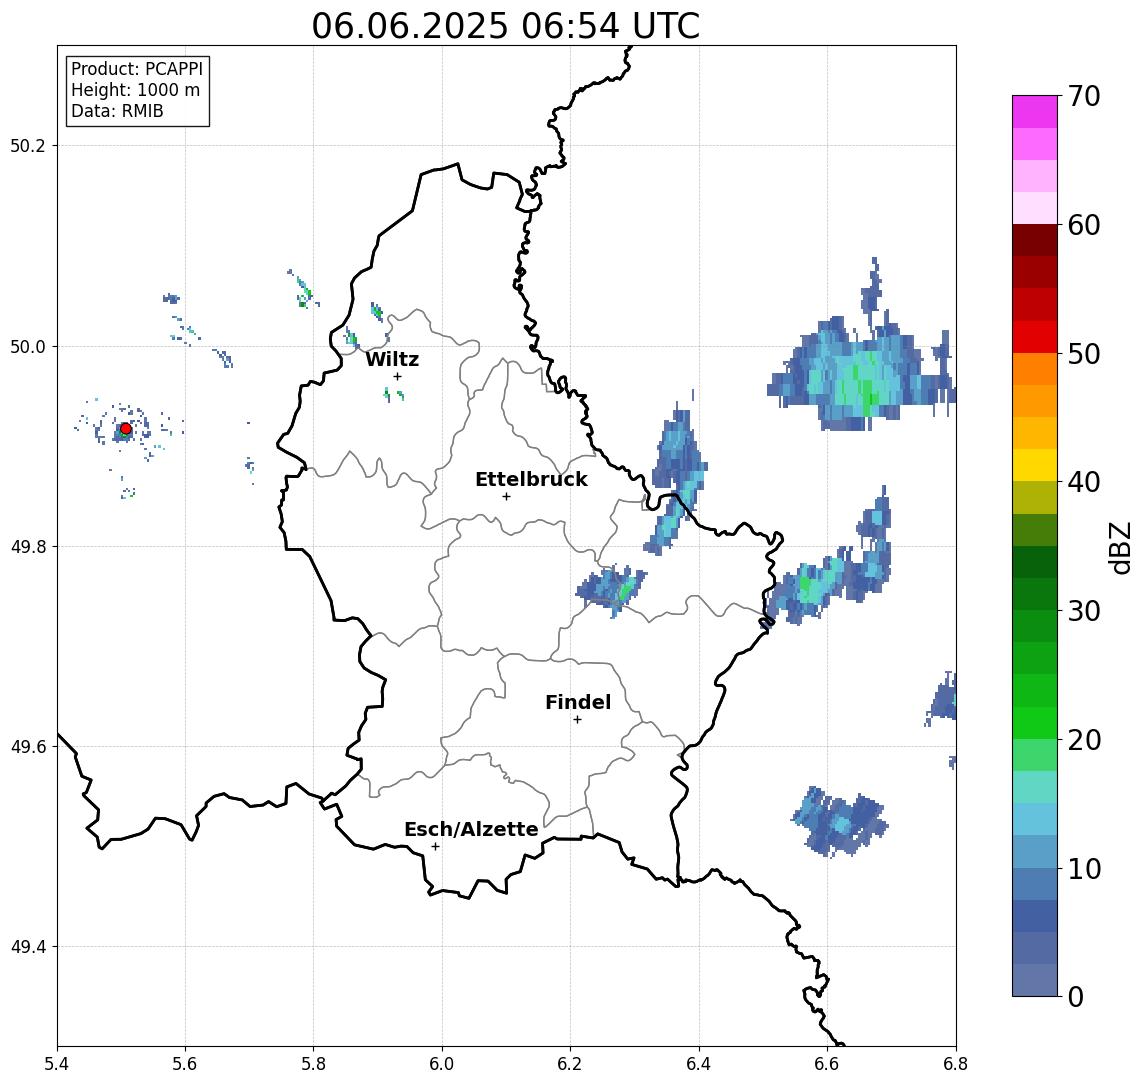Click the 30 dBZ colorbar tick label
Screen dimensions: 1145x1084
1084,611
